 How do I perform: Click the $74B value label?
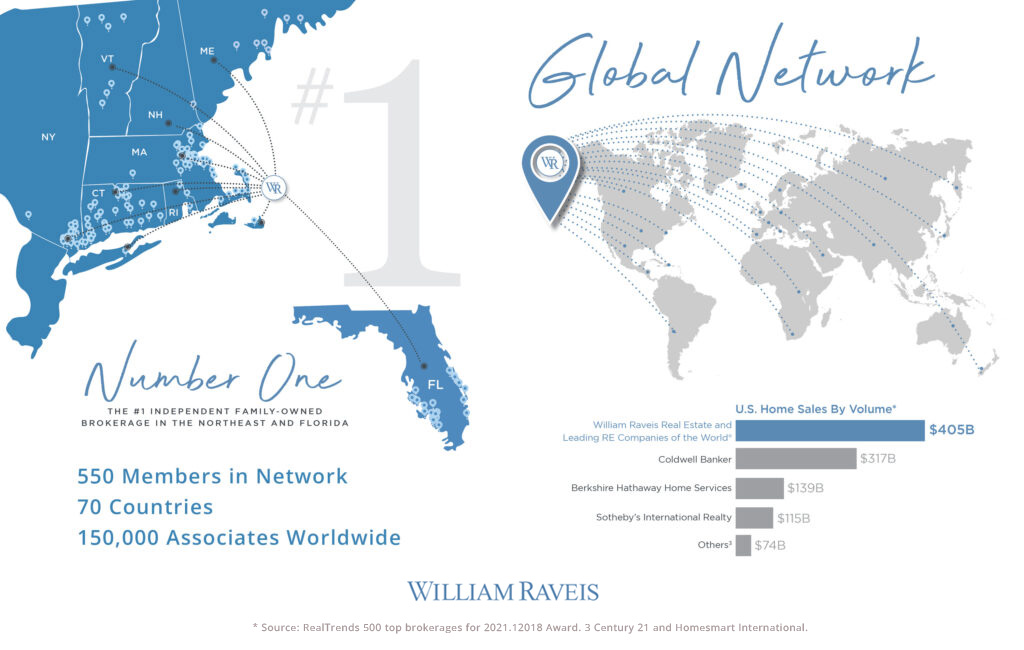click(770, 545)
